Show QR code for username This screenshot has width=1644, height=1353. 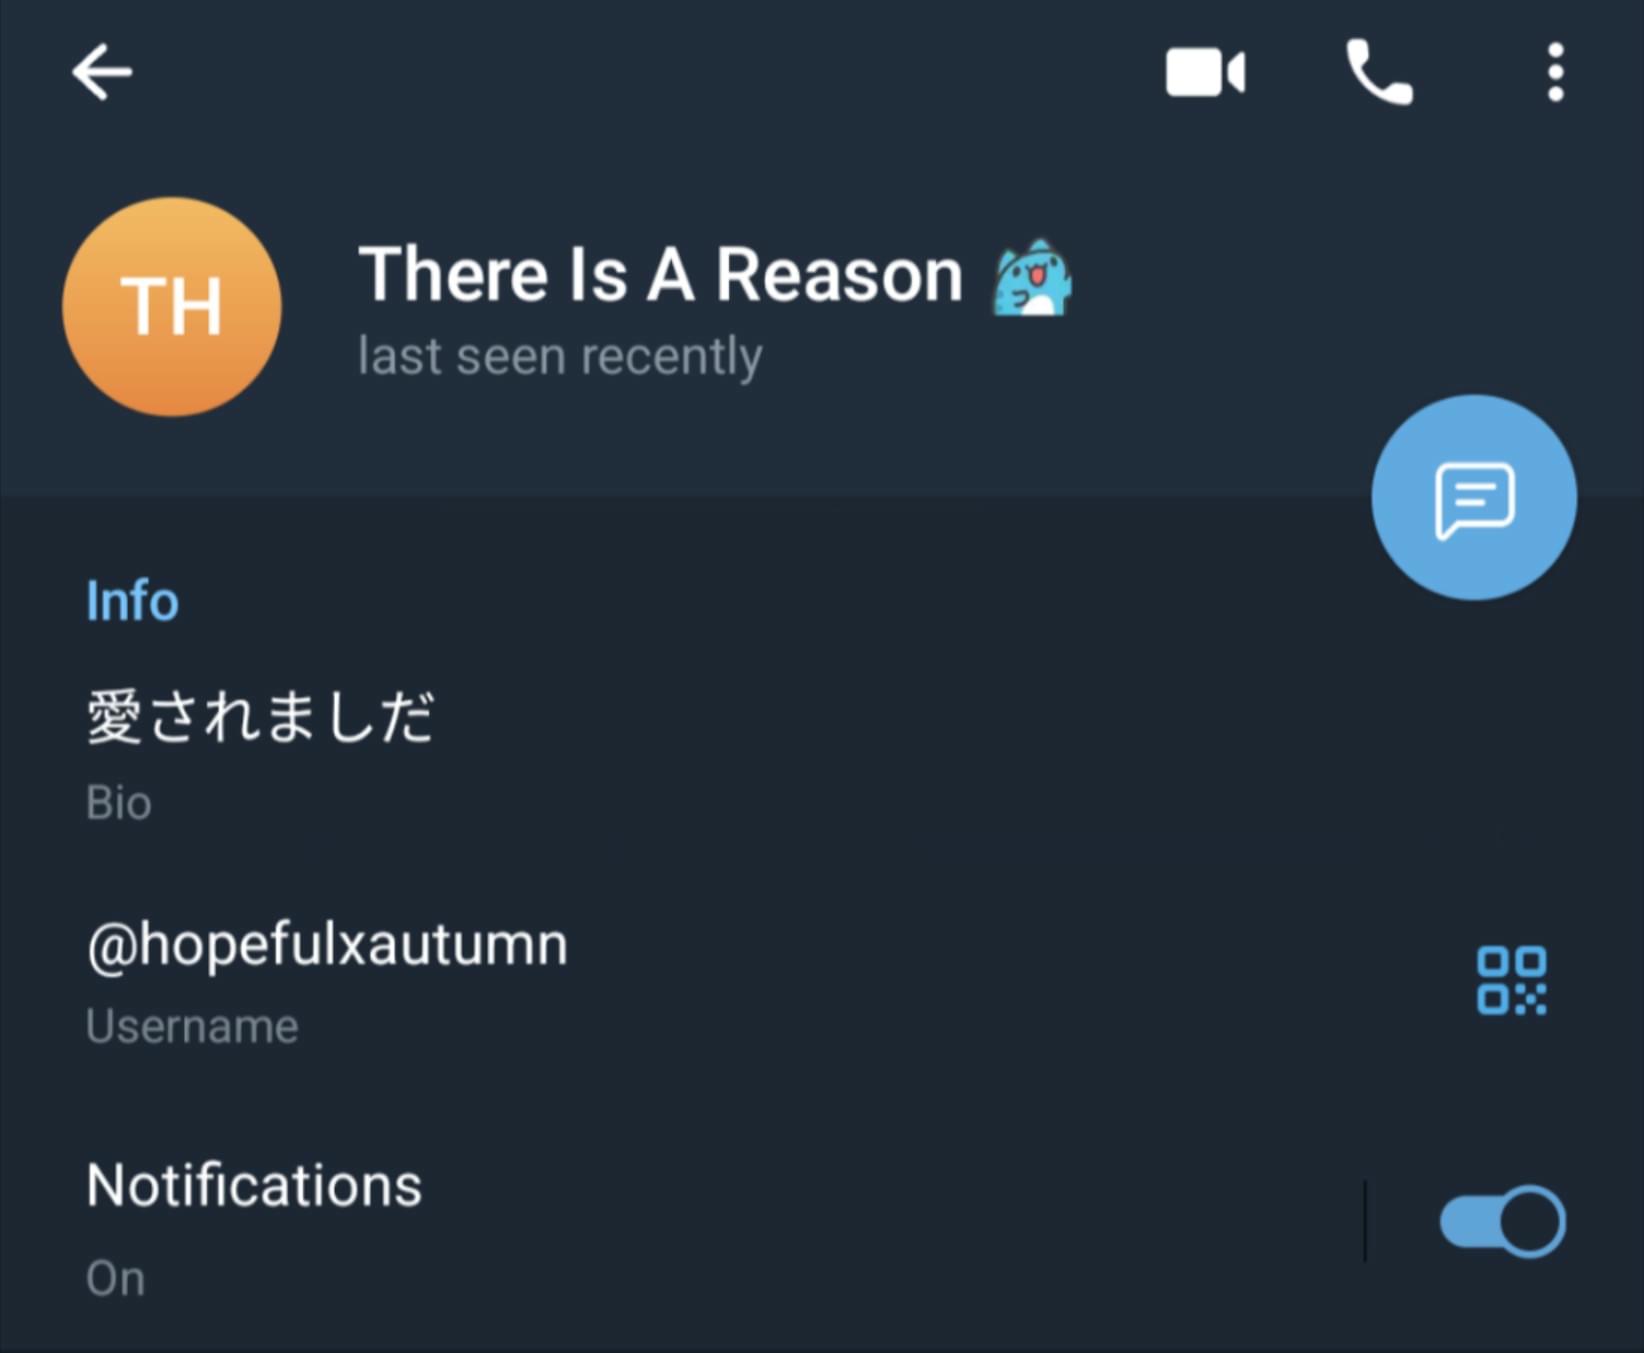[x=1511, y=981]
